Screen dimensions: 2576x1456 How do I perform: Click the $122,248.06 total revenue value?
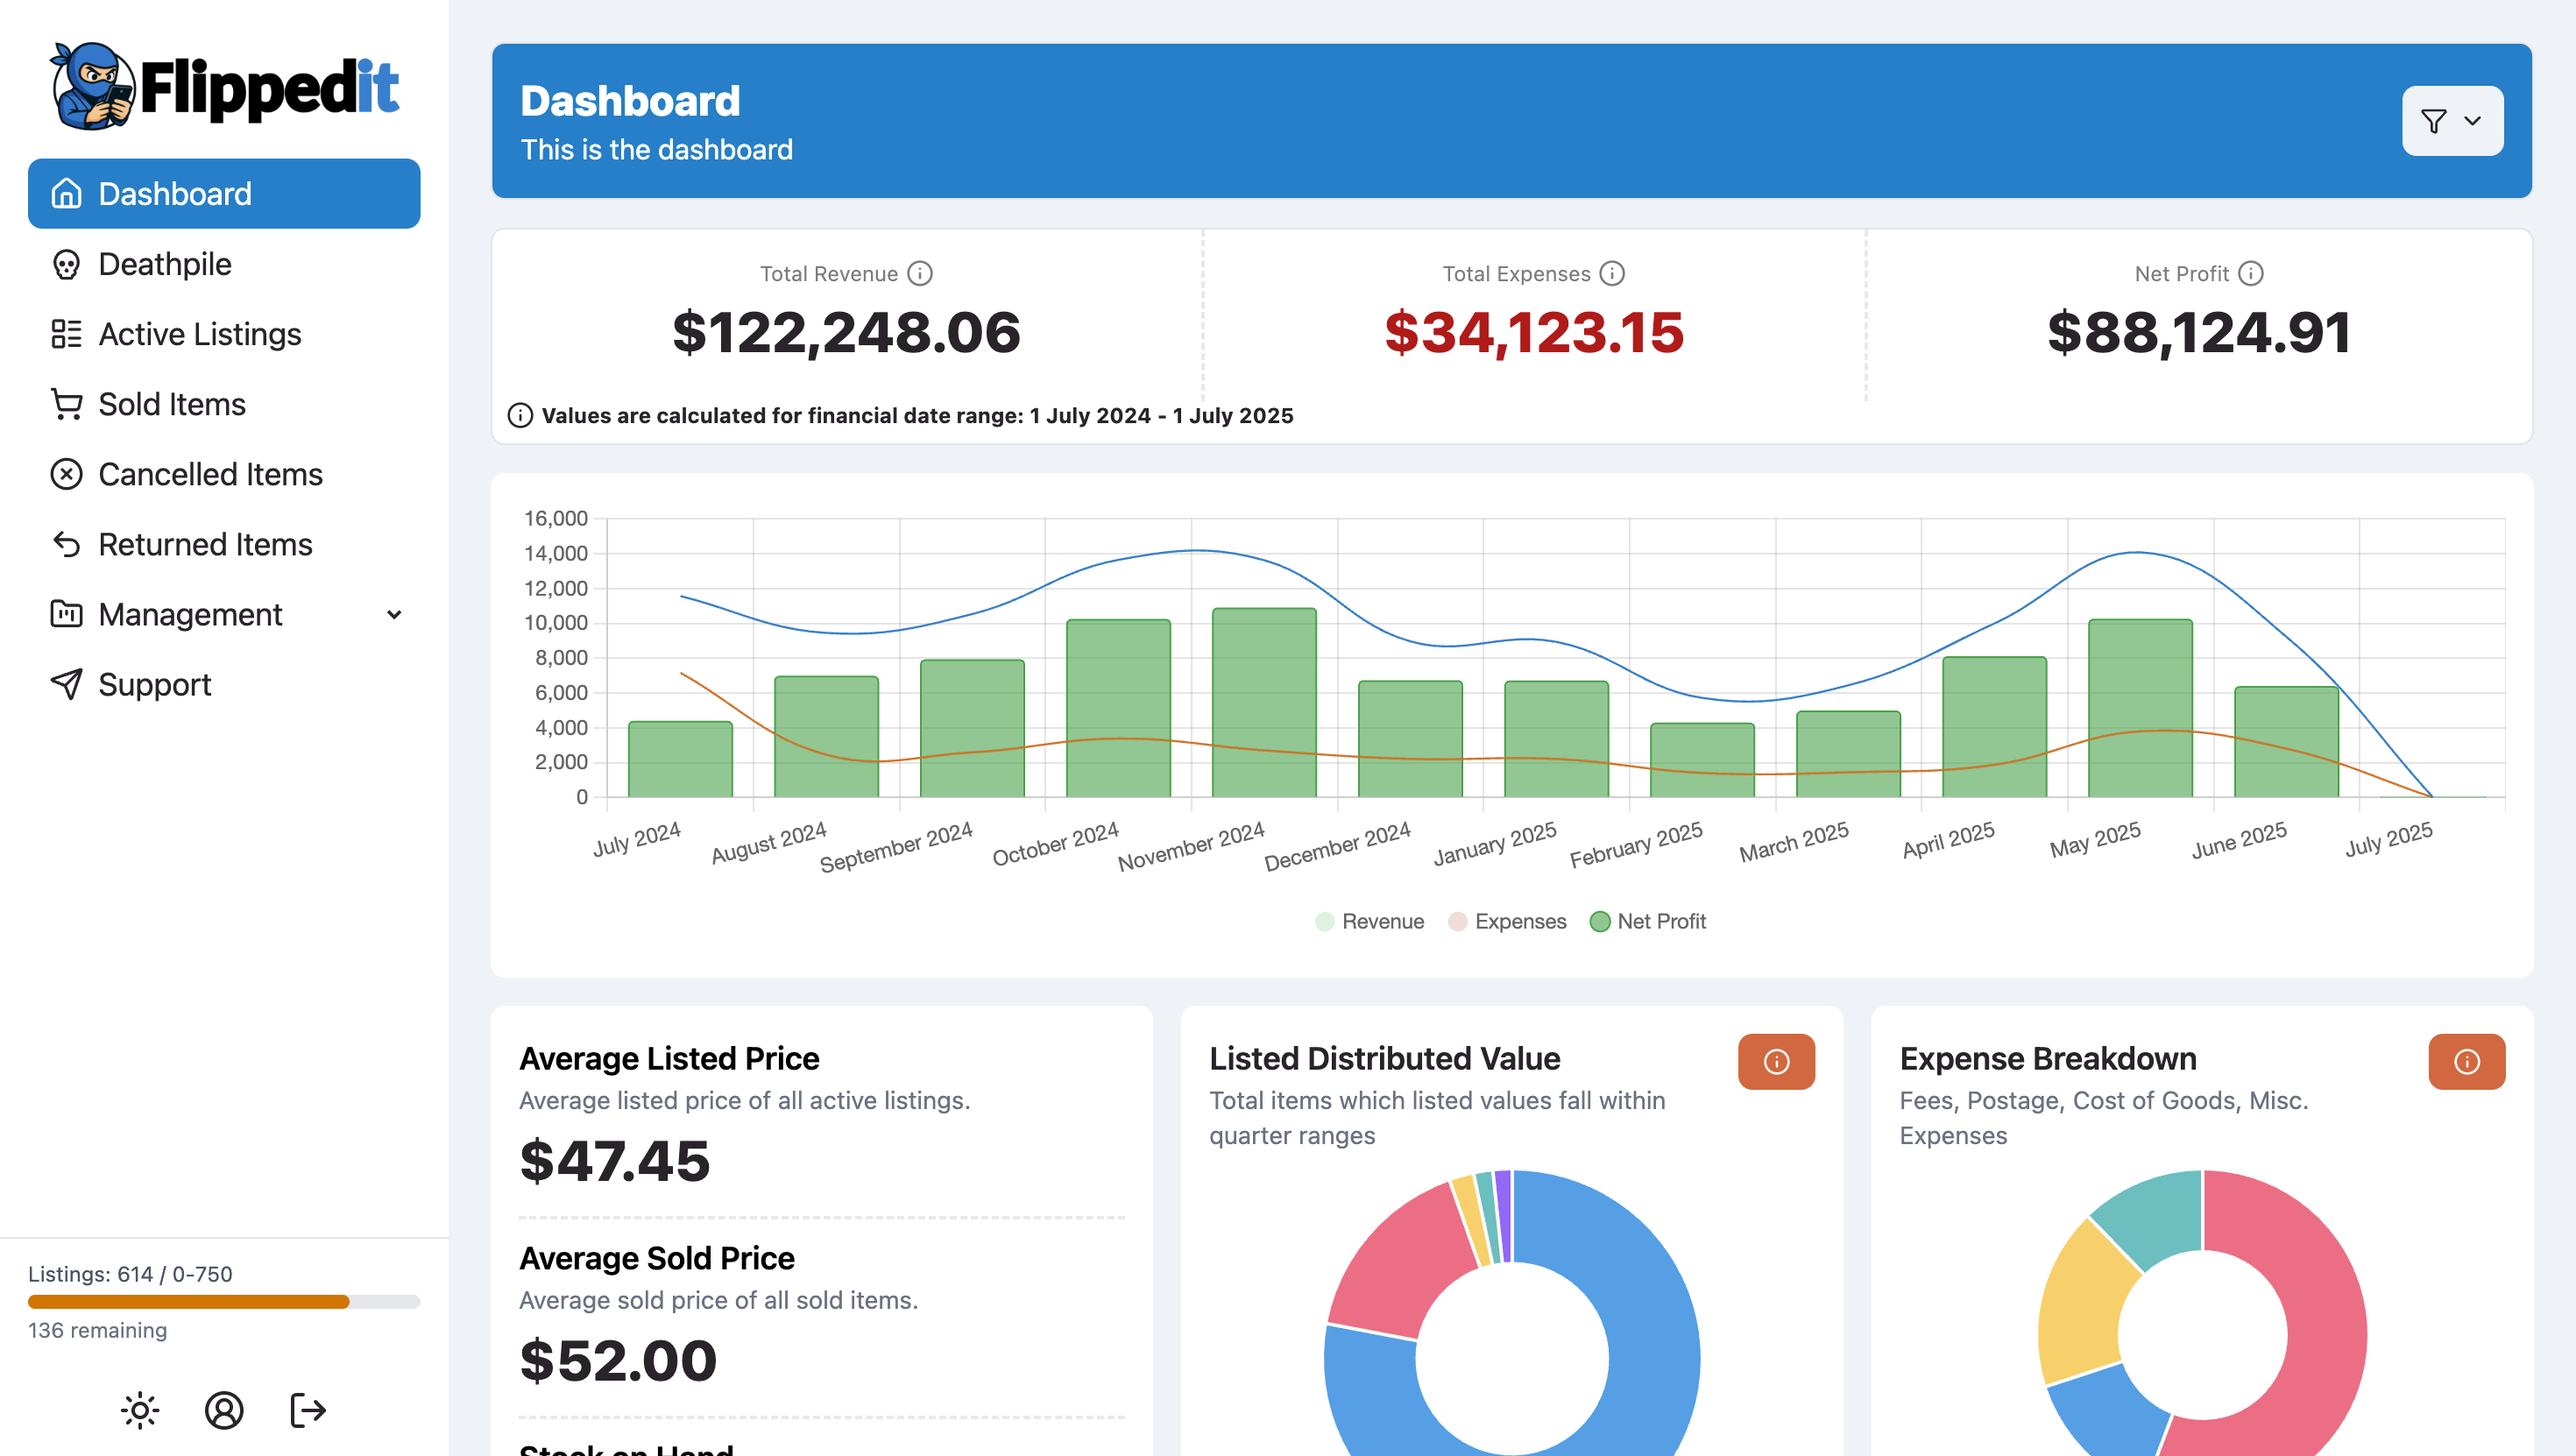pyautogui.click(x=846, y=332)
